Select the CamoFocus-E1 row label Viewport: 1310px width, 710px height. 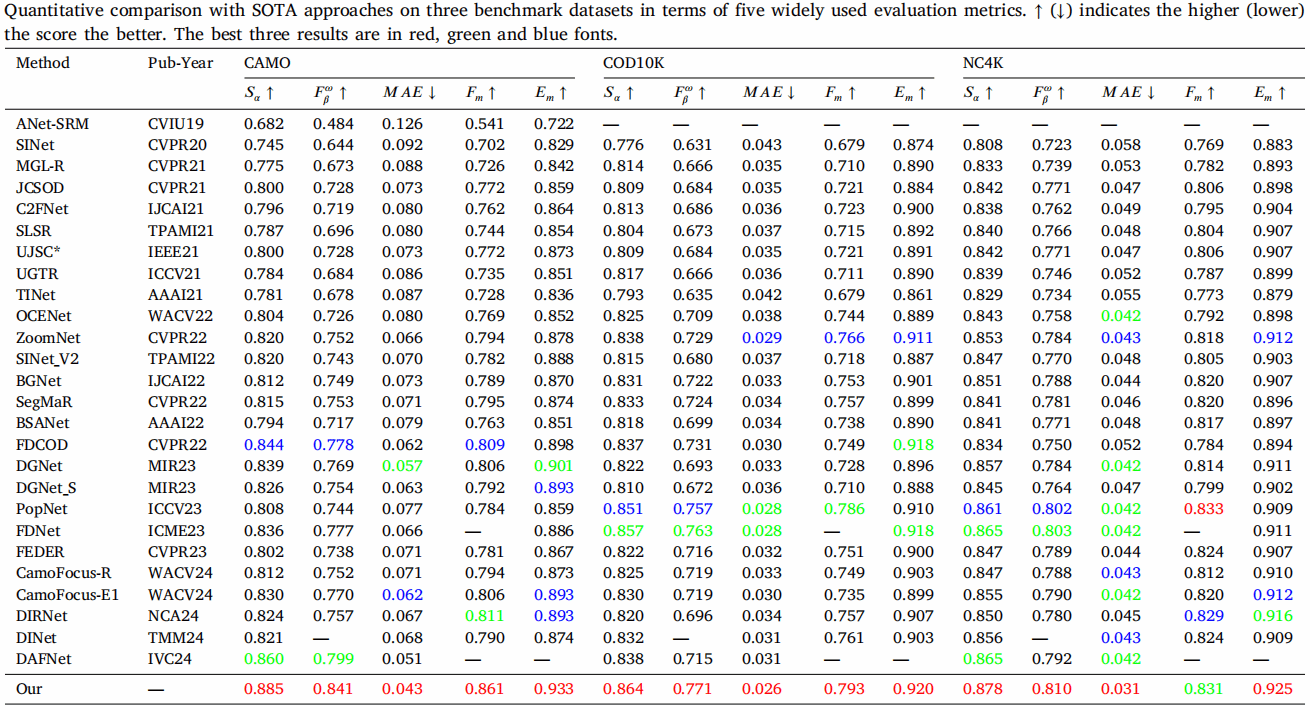(x=67, y=594)
